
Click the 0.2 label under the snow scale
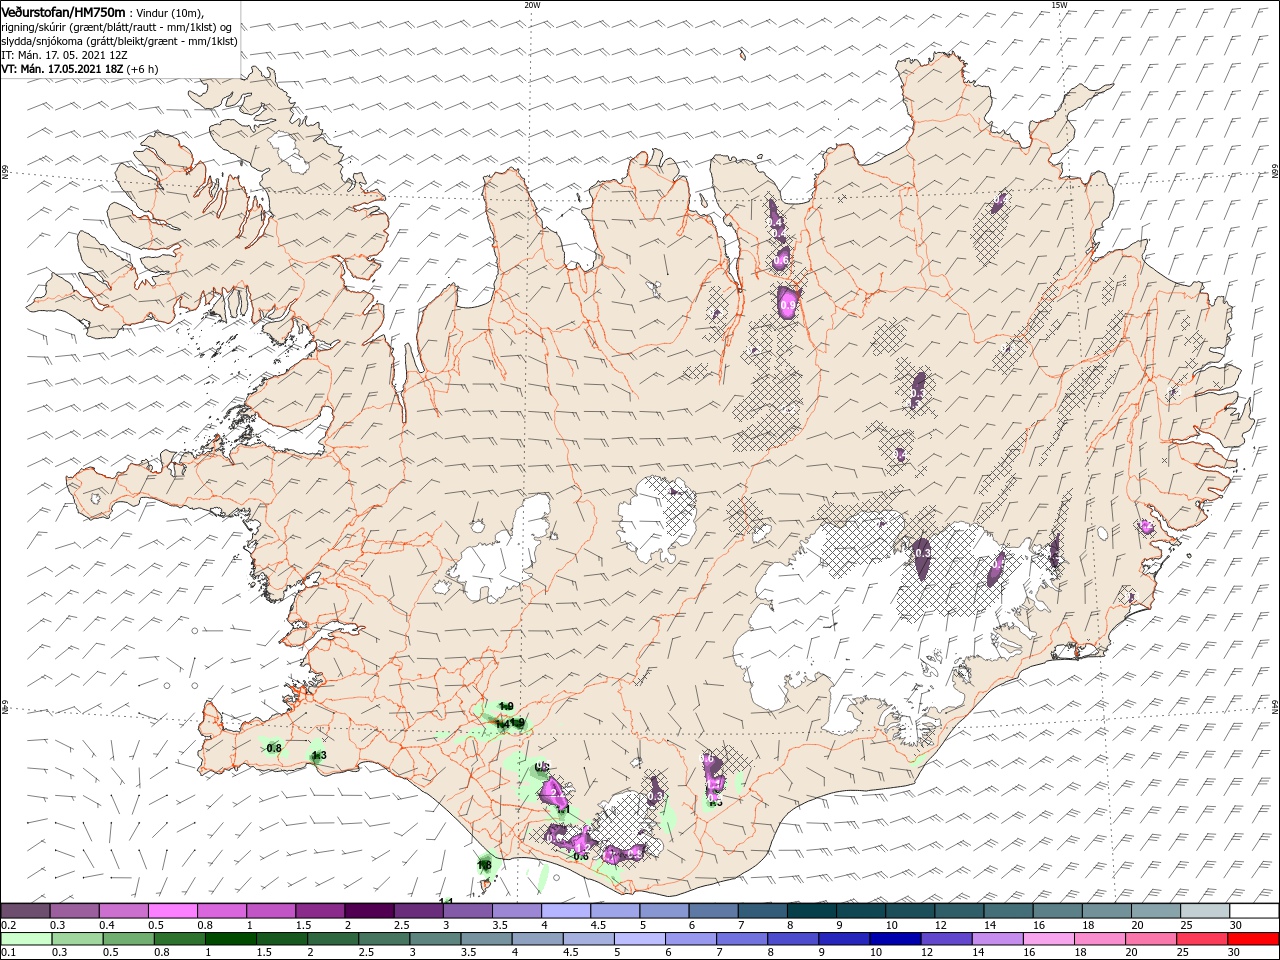tap(7, 925)
